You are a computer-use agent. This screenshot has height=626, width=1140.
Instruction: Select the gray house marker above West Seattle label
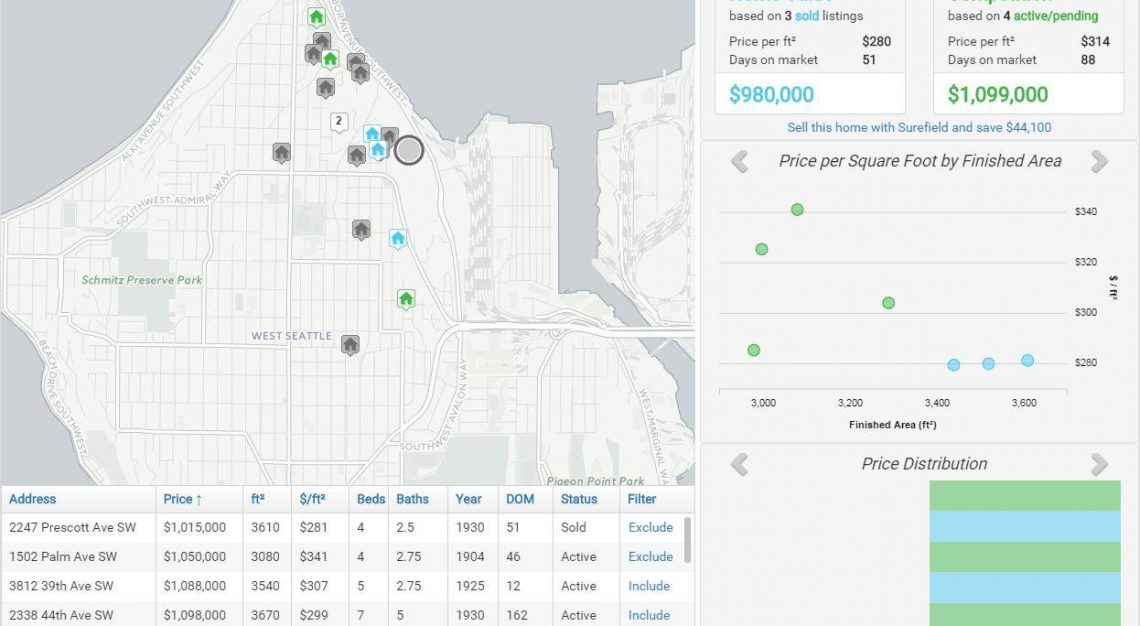pyautogui.click(x=350, y=344)
